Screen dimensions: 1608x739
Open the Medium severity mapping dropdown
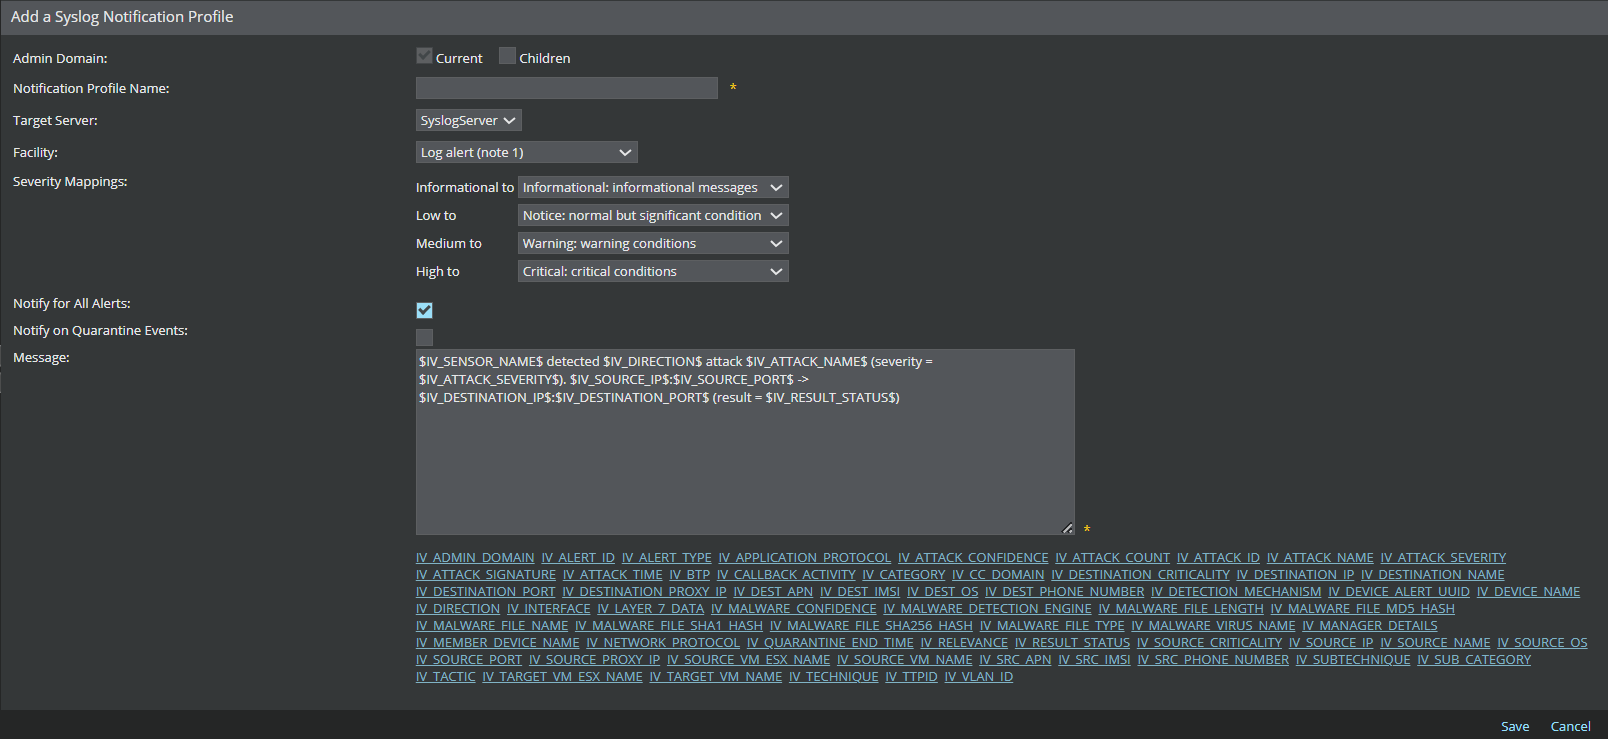click(x=653, y=243)
